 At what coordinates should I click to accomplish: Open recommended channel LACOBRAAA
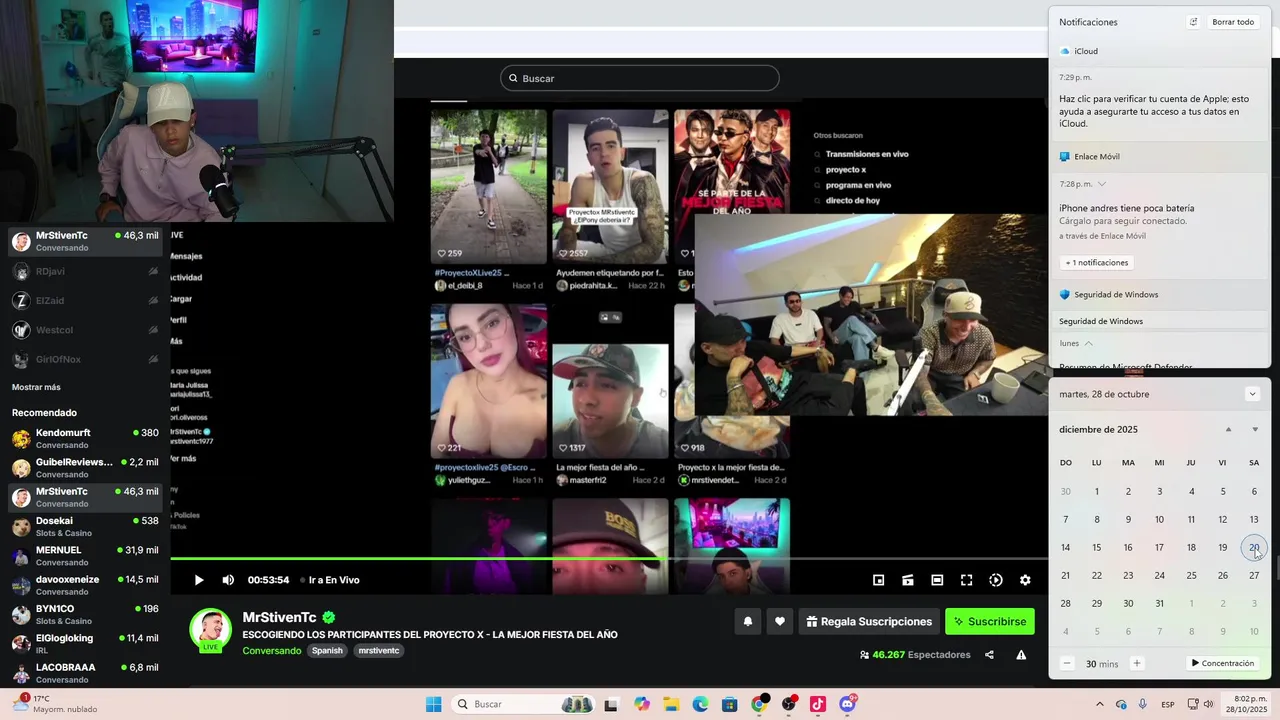pos(85,672)
